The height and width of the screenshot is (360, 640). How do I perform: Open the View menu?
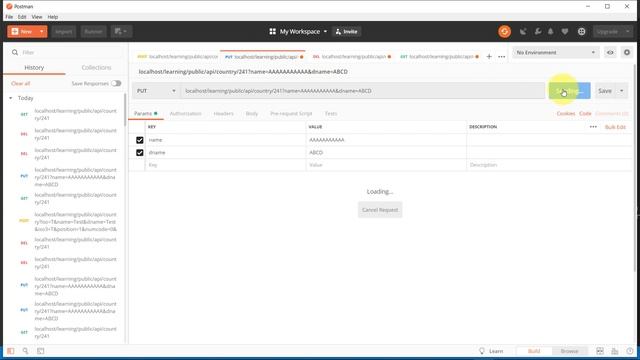pyautogui.click(x=37, y=17)
